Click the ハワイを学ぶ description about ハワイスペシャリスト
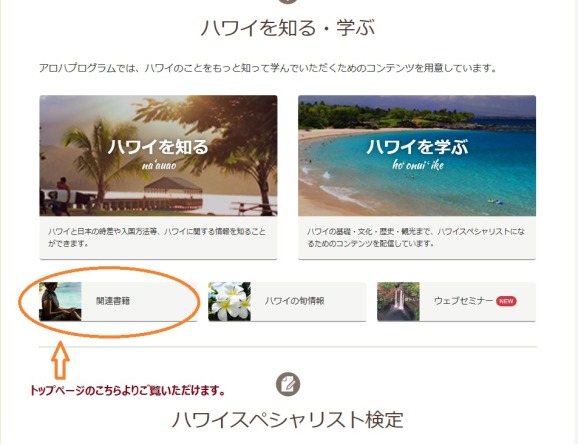Viewport: 578px width, 445px height. (x=416, y=237)
